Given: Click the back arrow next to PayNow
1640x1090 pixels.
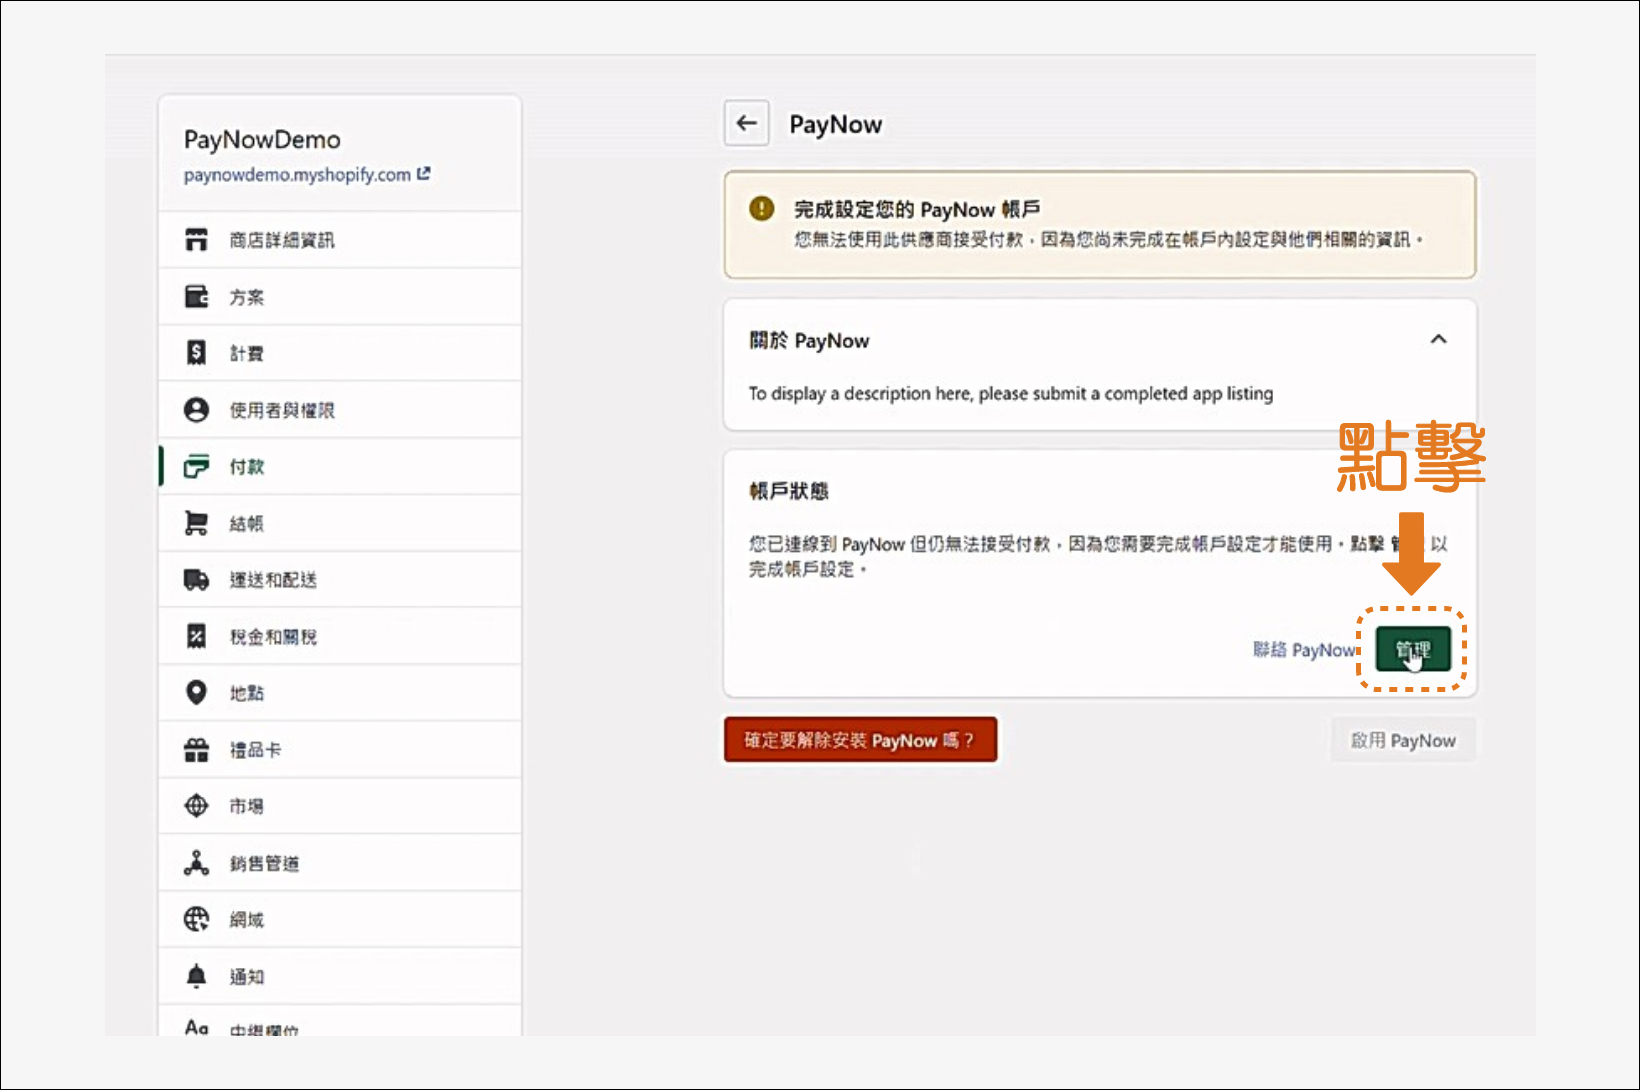Looking at the screenshot, I should point(746,123).
